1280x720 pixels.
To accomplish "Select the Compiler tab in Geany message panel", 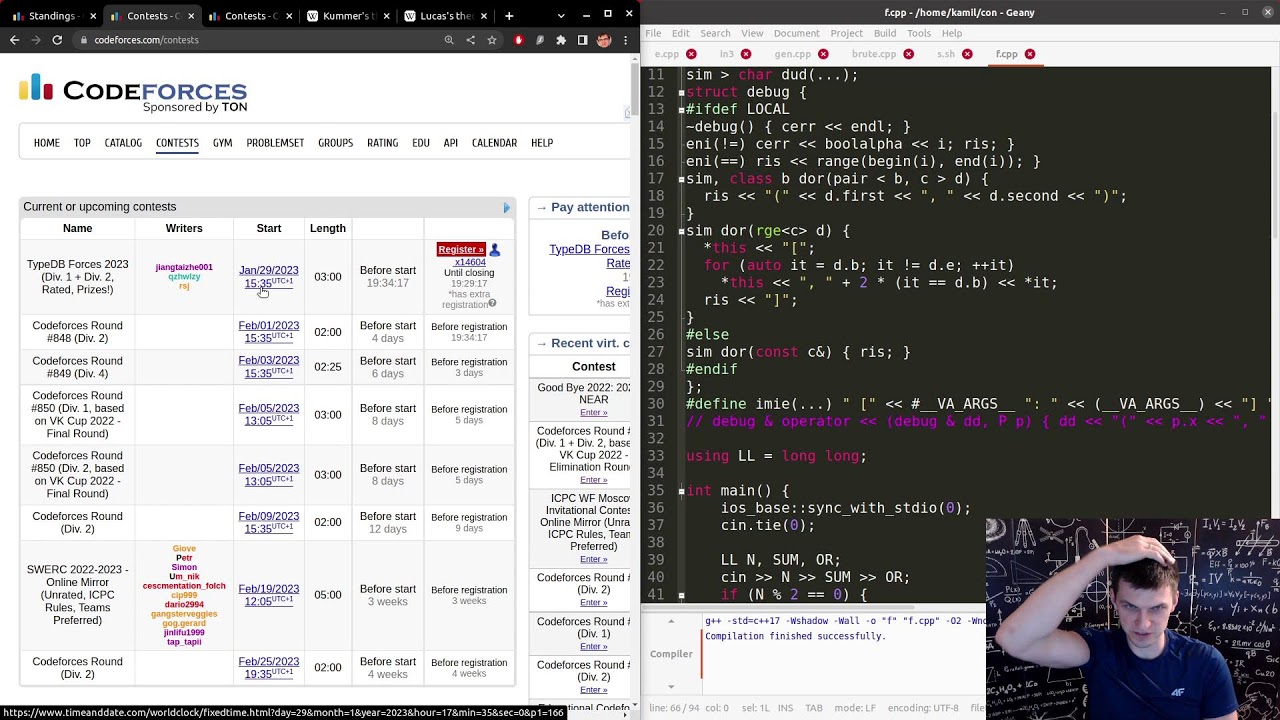I will click(671, 654).
